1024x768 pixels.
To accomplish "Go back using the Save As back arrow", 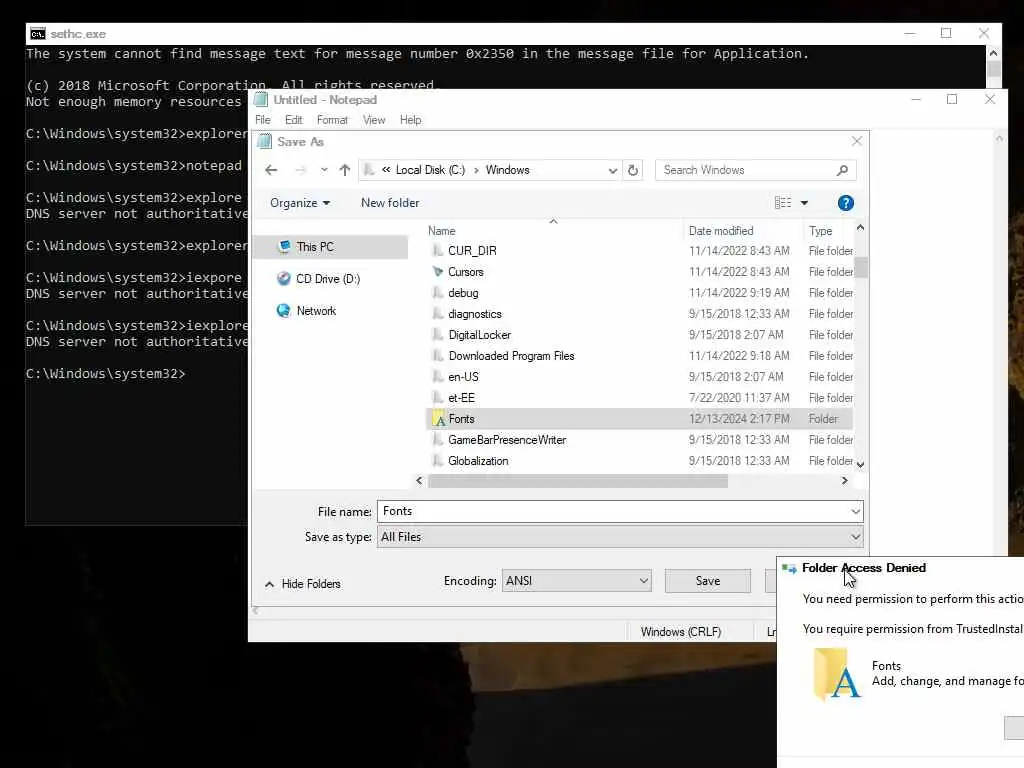I will 271,170.
